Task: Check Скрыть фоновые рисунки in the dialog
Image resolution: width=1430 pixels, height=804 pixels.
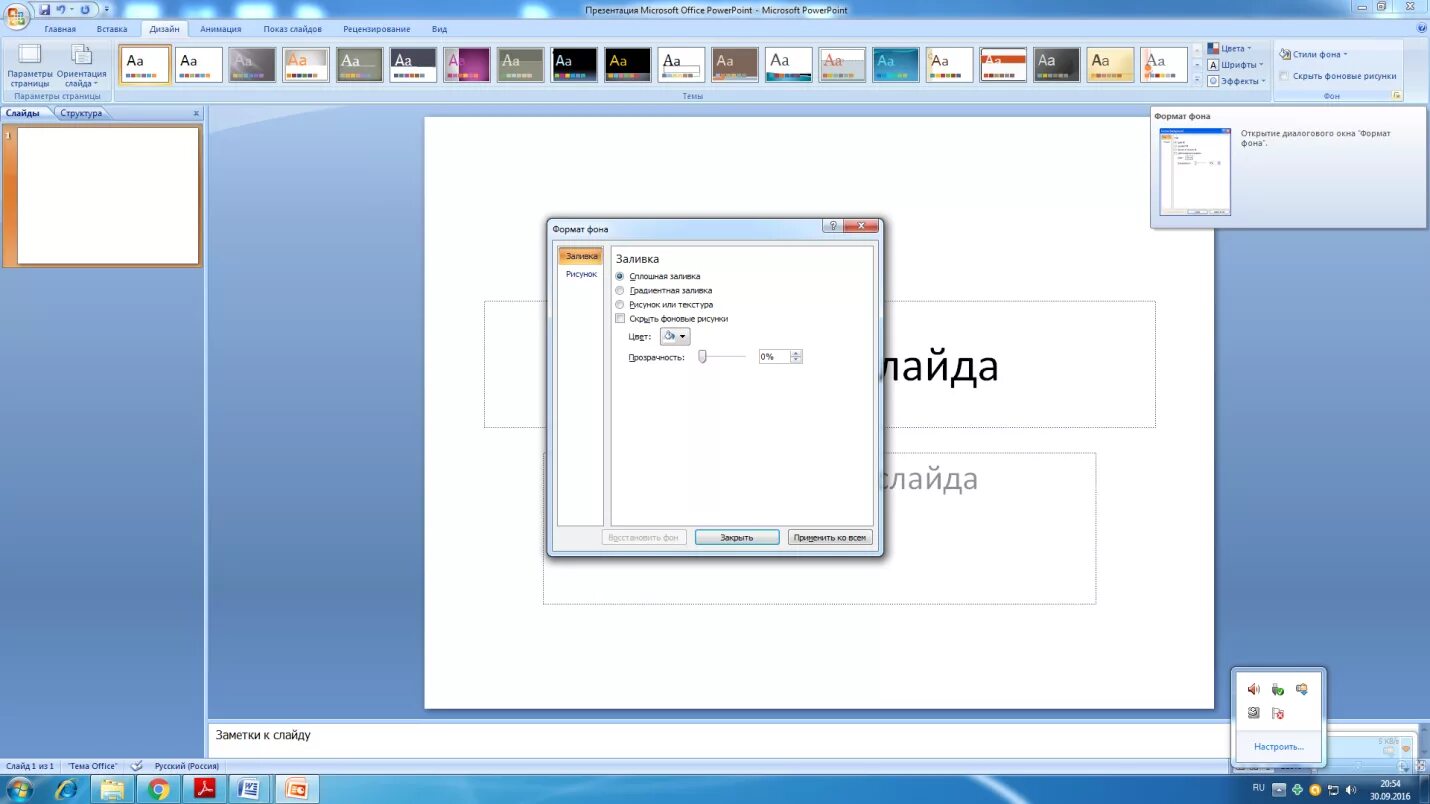Action: click(x=620, y=318)
